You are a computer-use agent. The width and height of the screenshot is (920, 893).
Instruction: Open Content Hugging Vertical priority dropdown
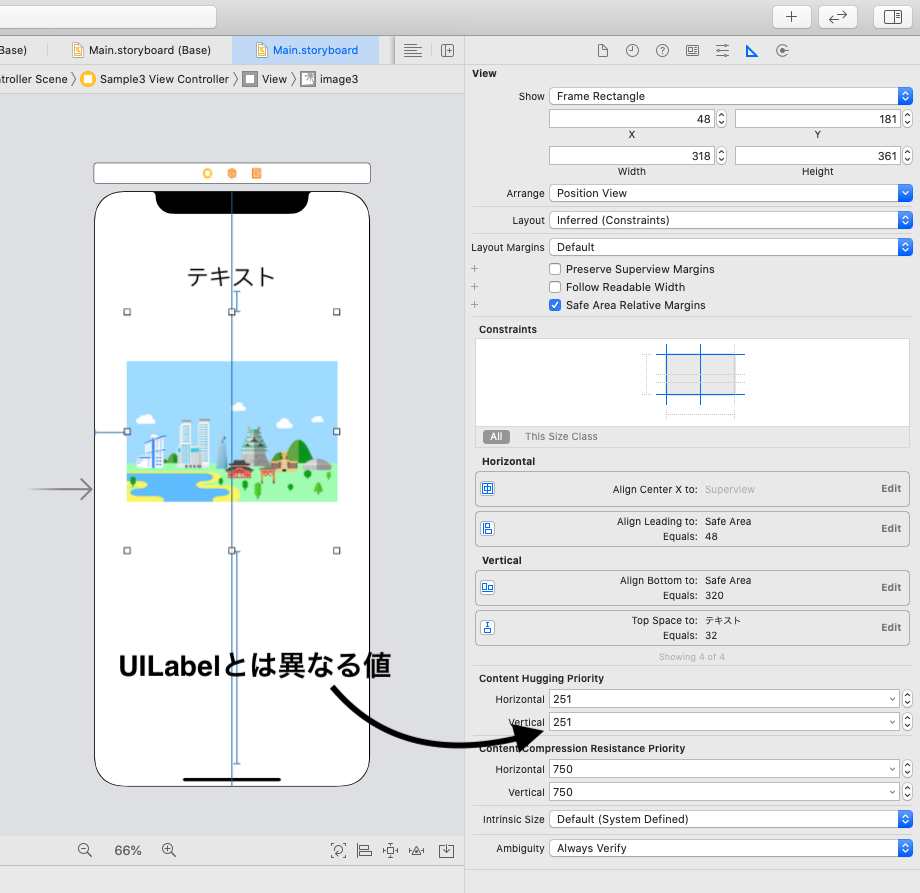892,722
